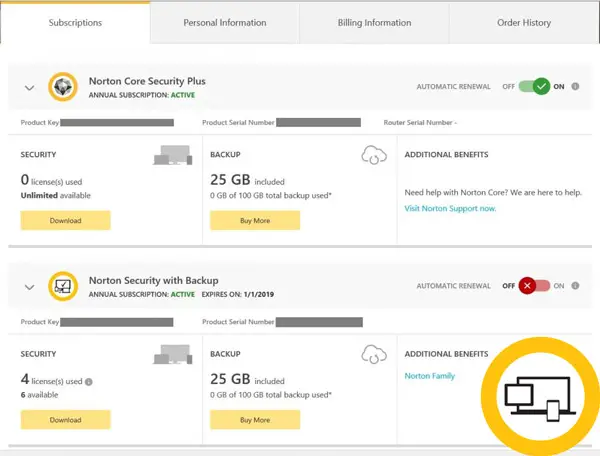Viewport: 600px width, 456px height.
Task: Click the info icon beside 4 license(s) used
Action: [x=90, y=381]
